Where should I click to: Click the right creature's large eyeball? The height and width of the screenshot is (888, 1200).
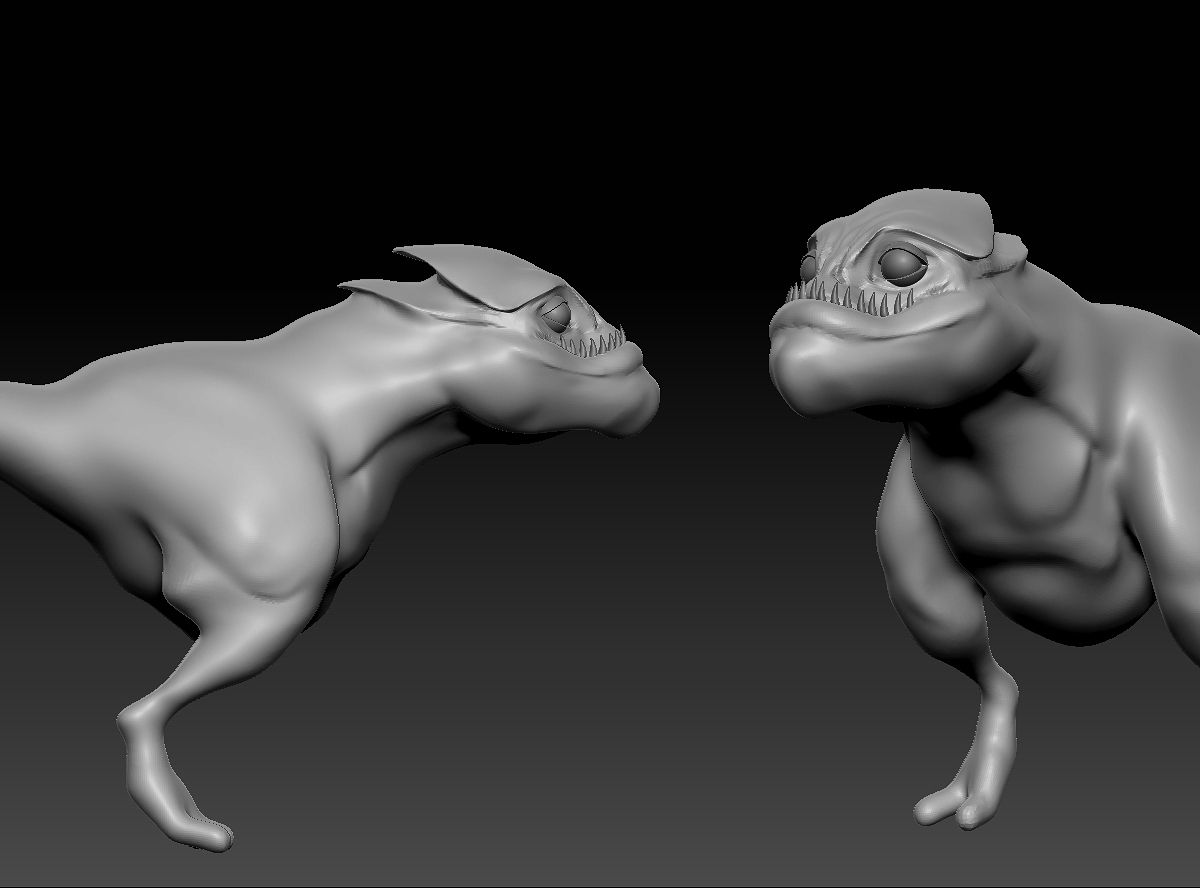tap(903, 263)
